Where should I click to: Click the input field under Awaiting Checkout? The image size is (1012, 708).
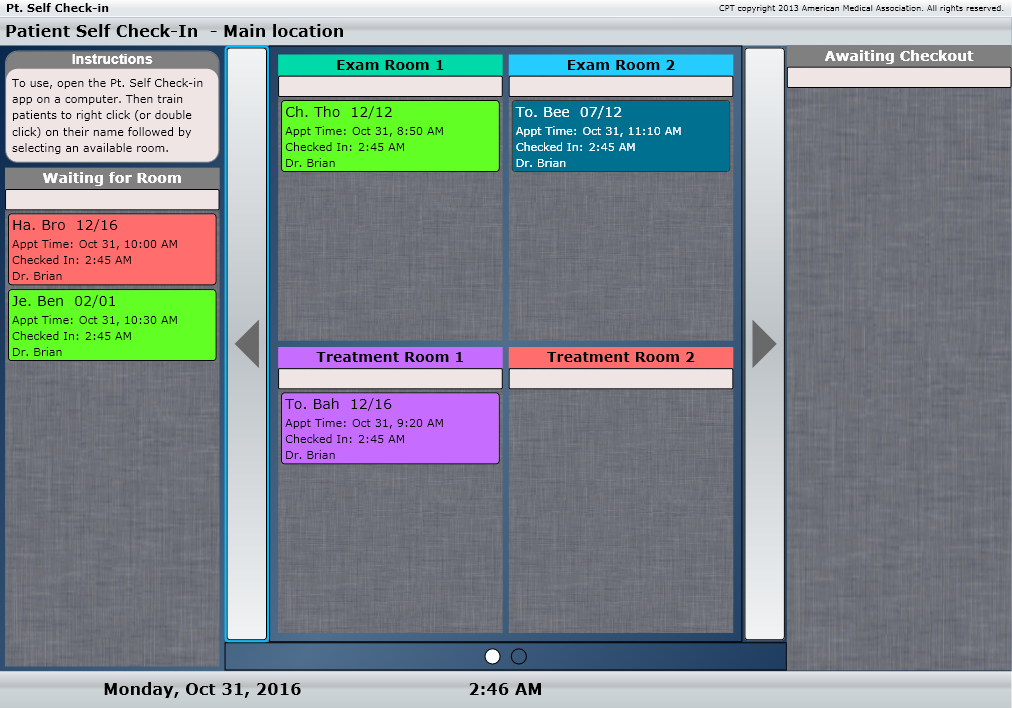pos(898,78)
